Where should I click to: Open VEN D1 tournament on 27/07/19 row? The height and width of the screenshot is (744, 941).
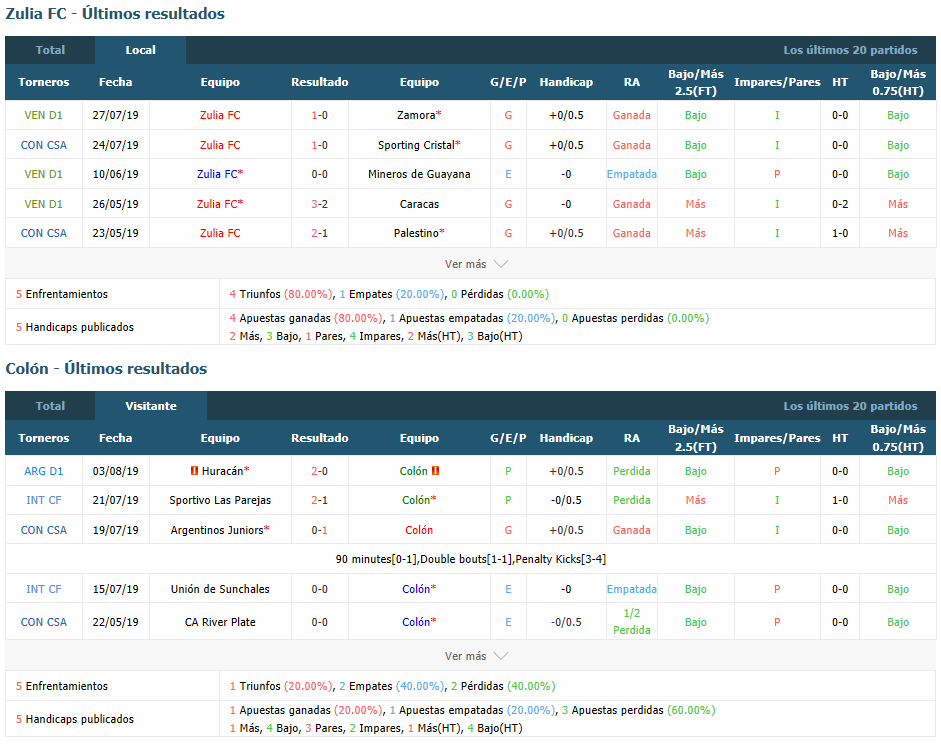(43, 115)
